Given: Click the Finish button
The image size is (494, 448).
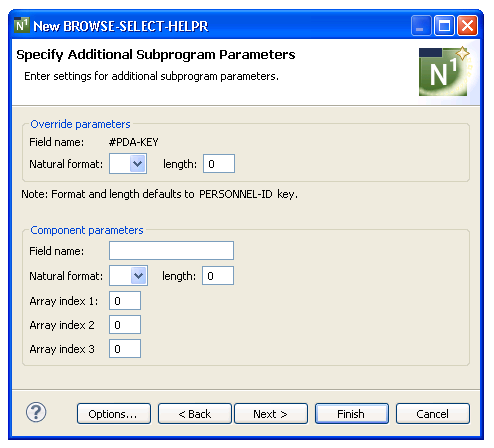Looking at the screenshot, I should [x=352, y=414].
